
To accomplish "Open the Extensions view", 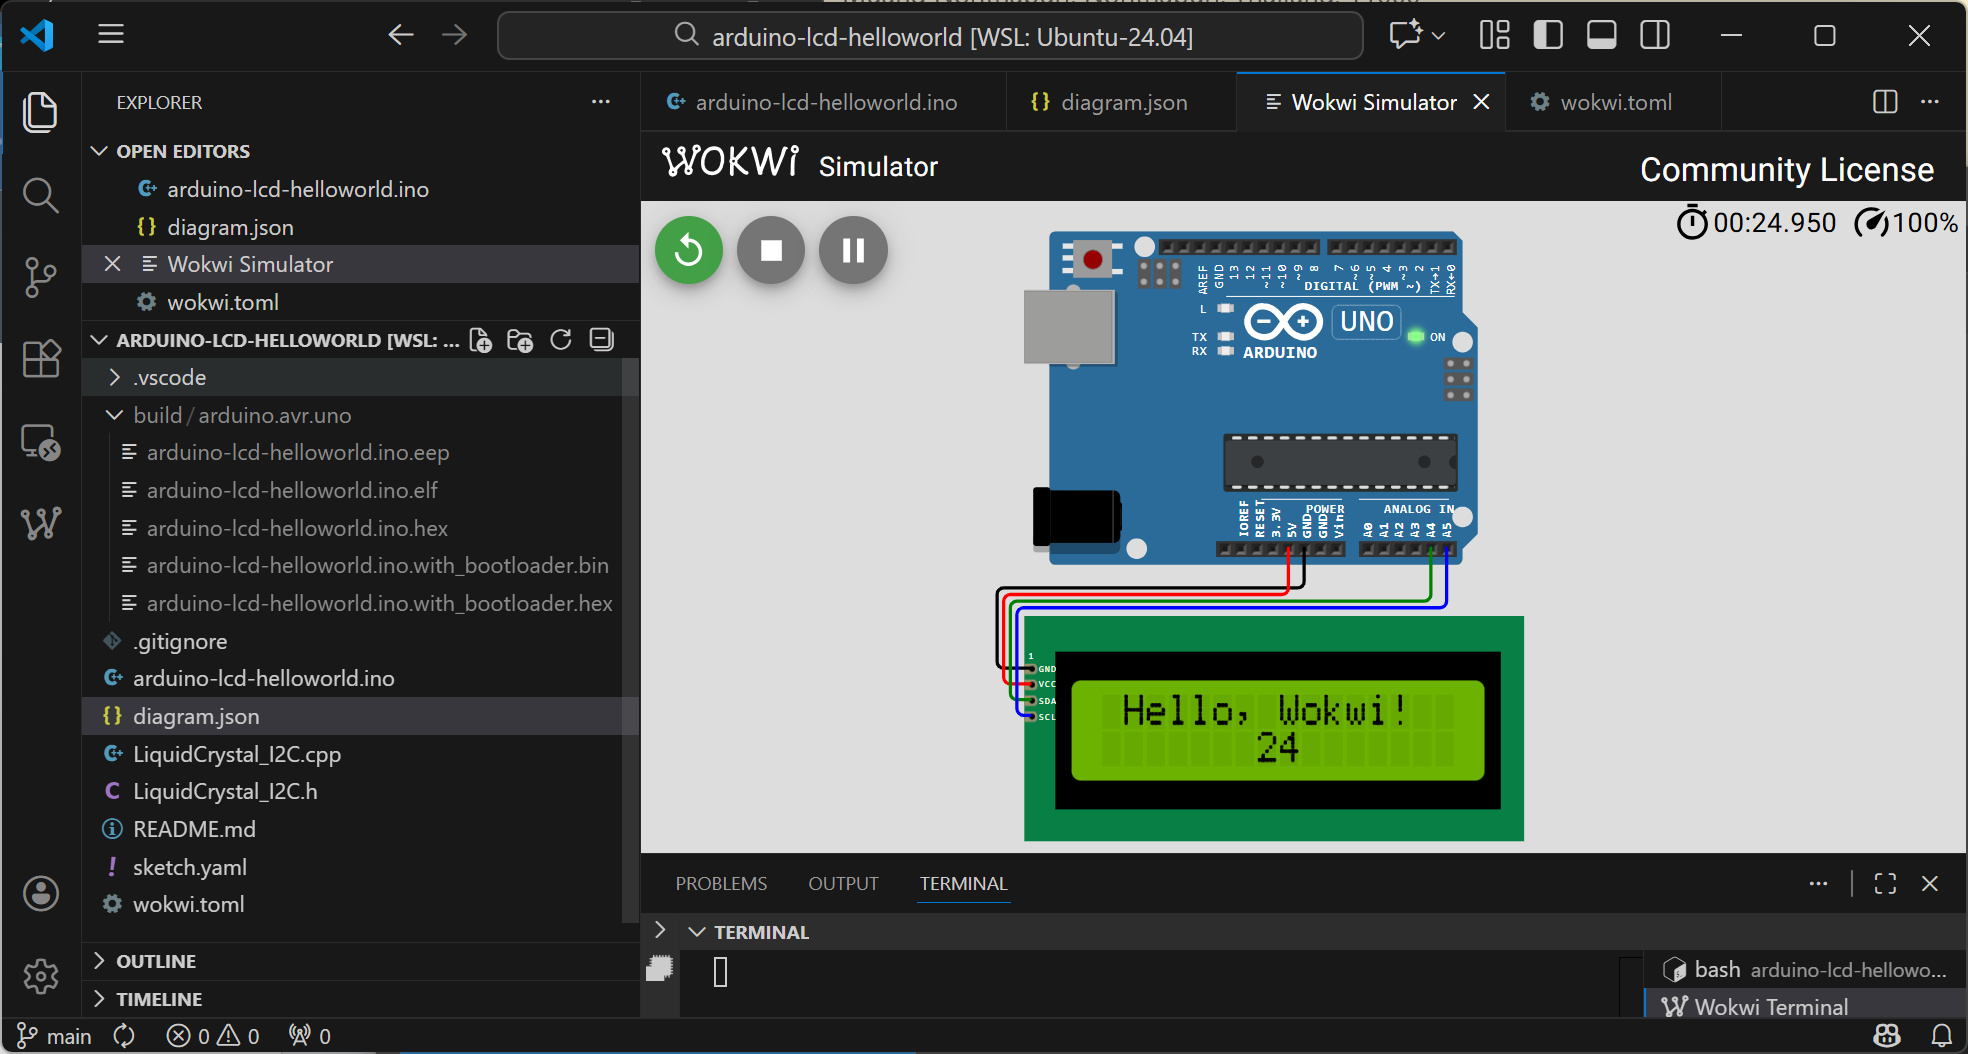I will coord(41,359).
